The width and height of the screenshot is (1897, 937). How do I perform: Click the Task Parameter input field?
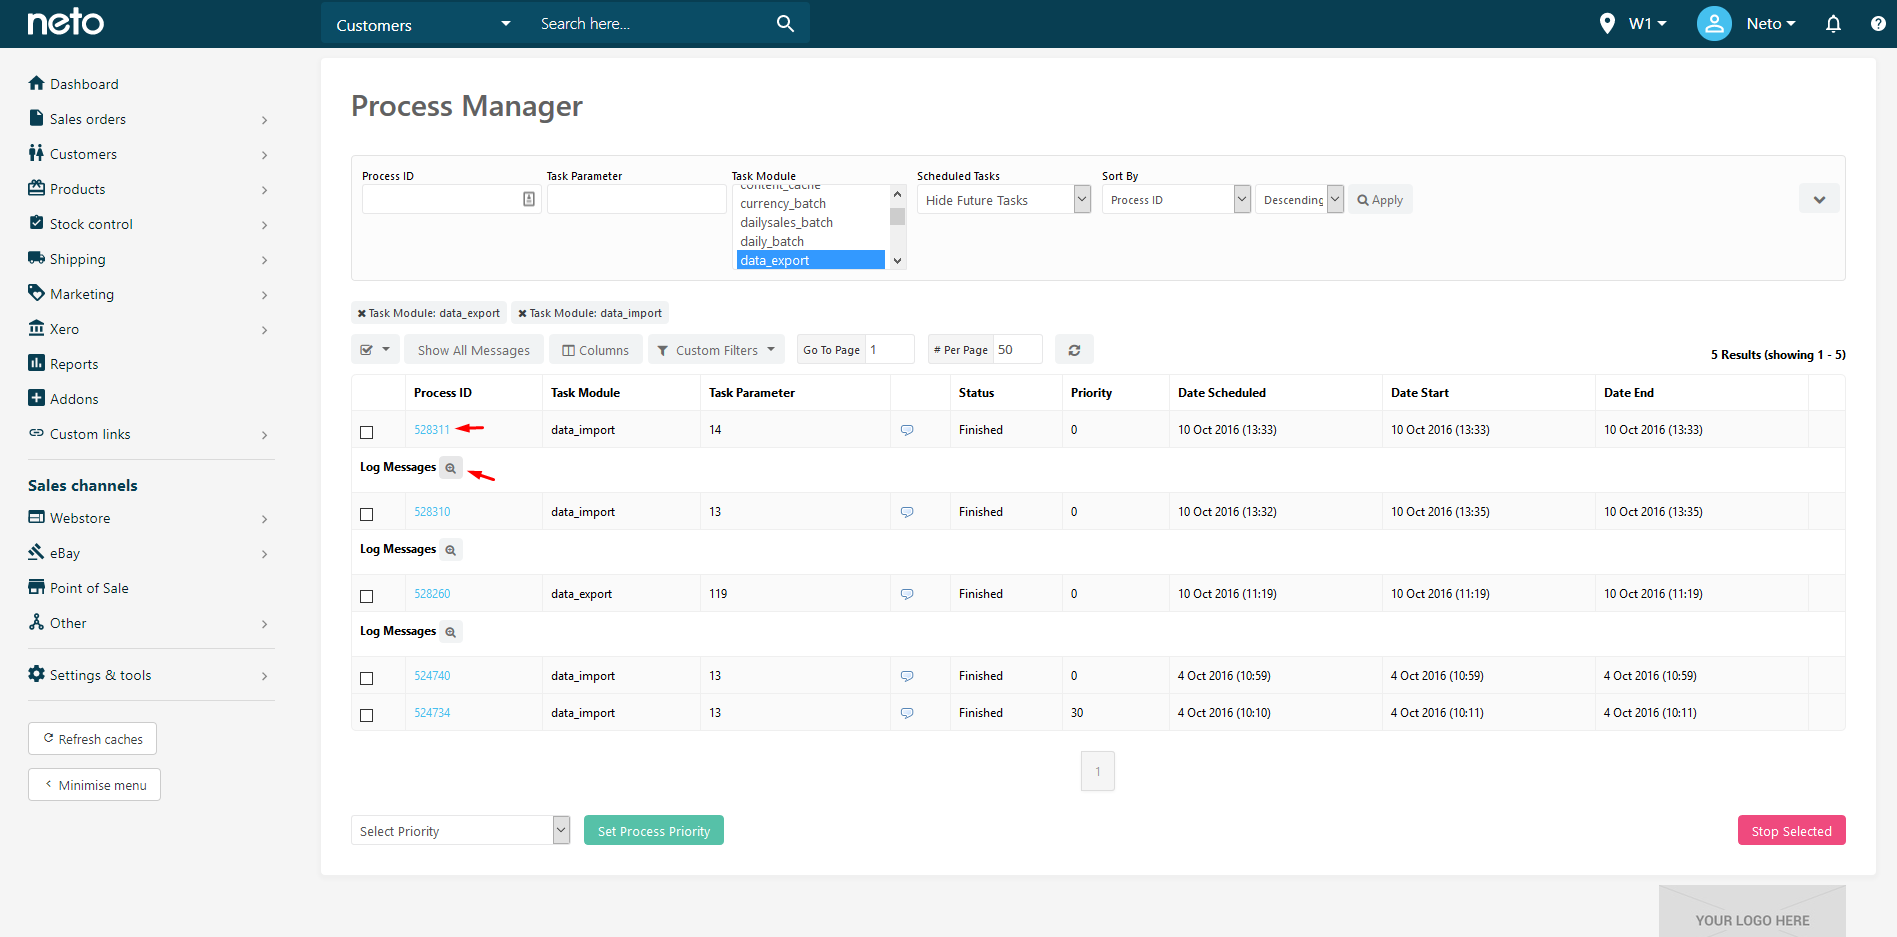pos(637,199)
